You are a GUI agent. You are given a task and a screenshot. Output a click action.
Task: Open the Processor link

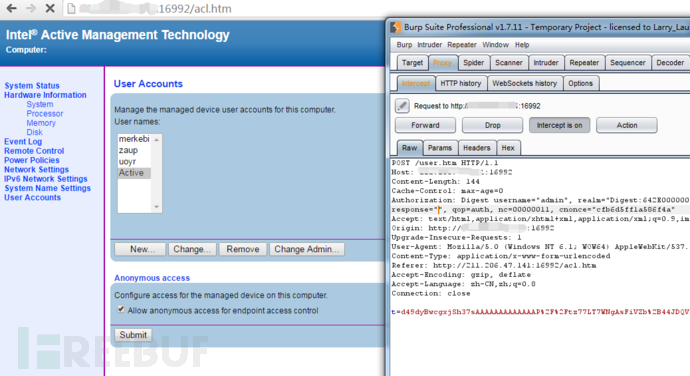pos(45,113)
